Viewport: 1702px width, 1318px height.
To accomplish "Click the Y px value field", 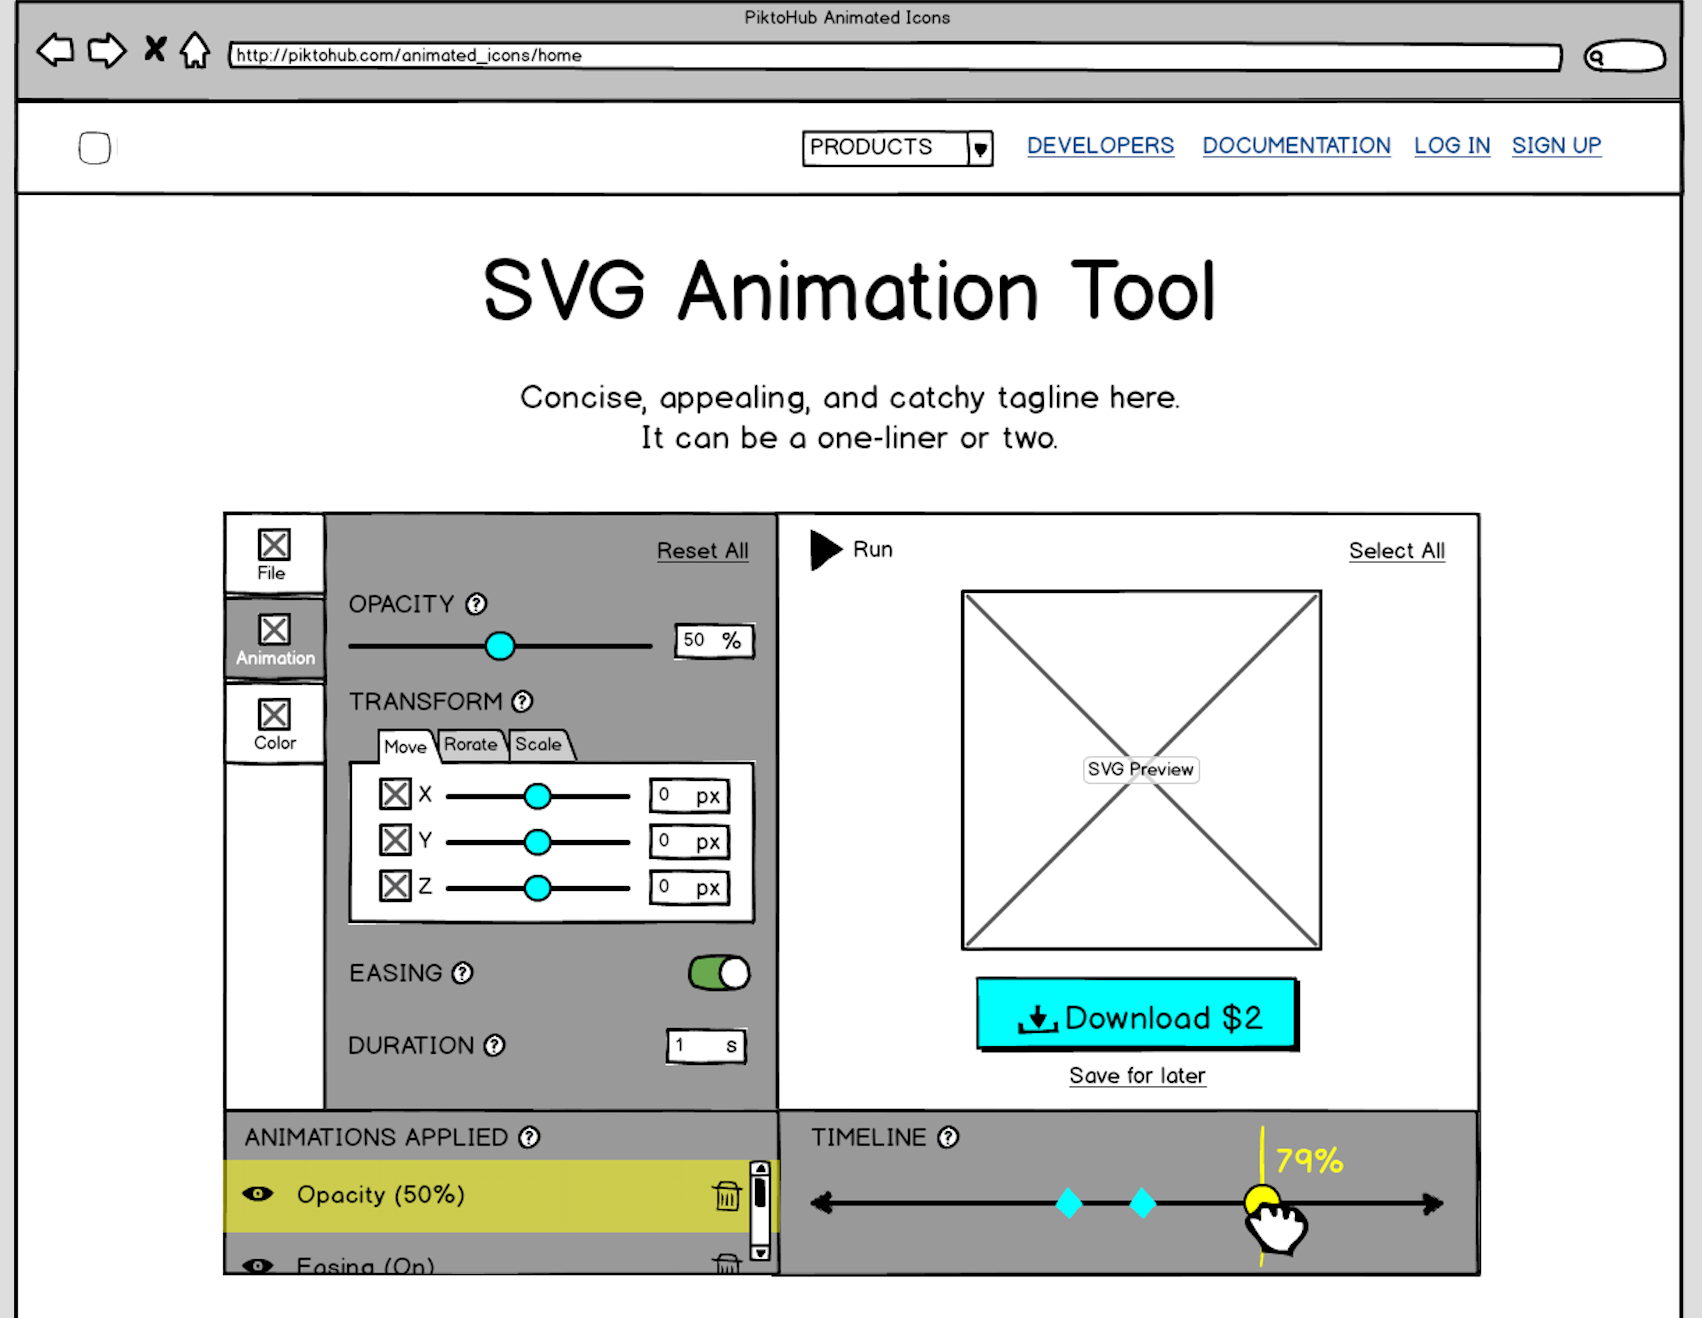I will point(690,842).
